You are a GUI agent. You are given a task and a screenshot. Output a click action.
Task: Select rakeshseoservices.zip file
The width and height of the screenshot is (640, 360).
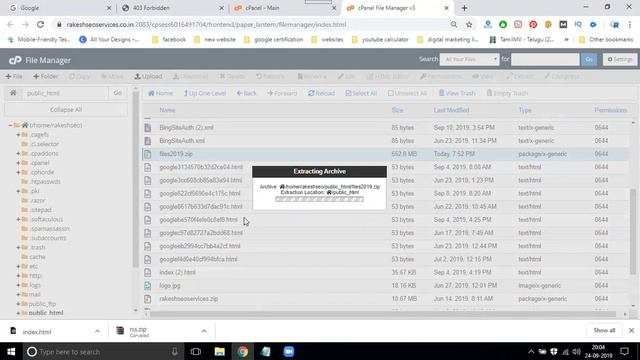point(189,299)
